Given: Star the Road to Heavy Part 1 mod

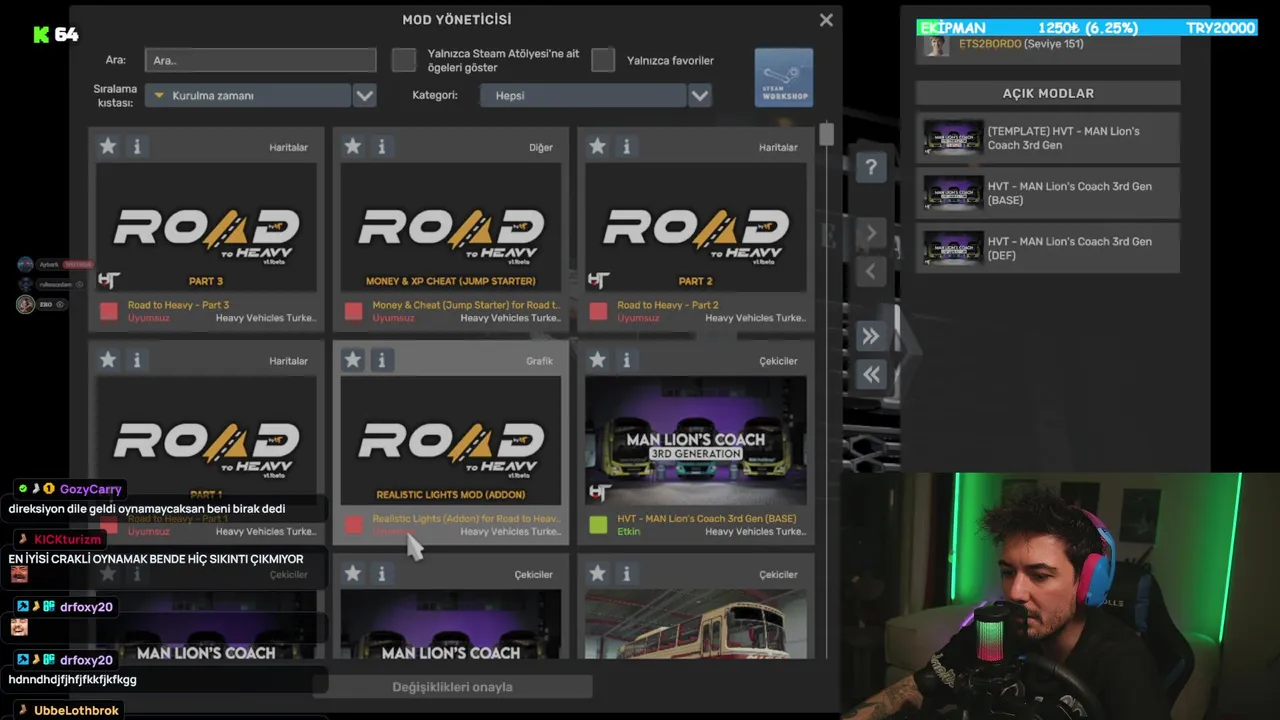Looking at the screenshot, I should pyautogui.click(x=108, y=360).
